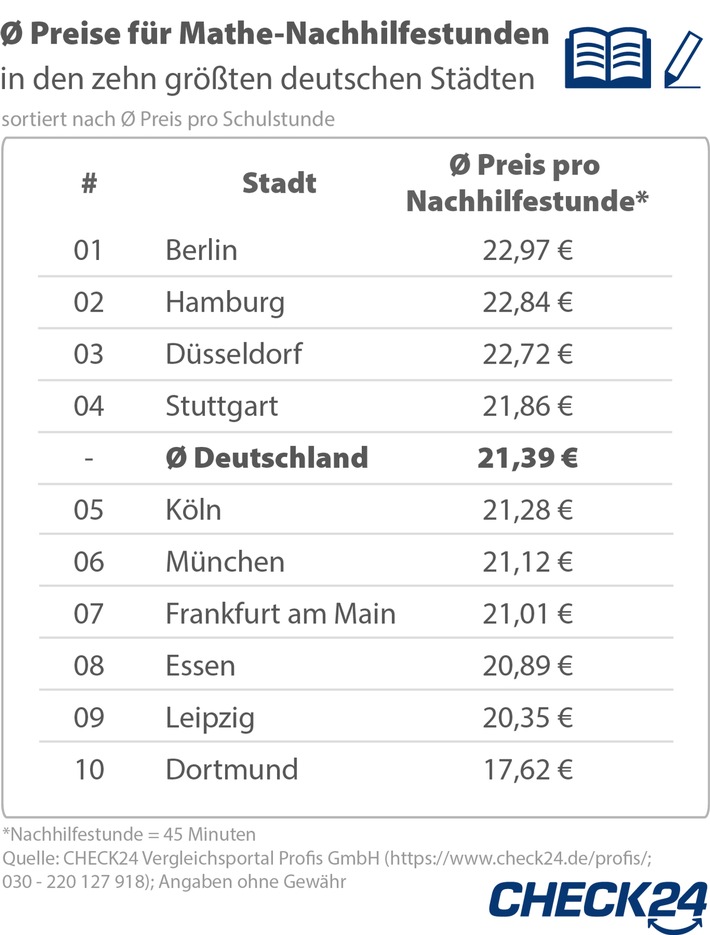Click the pencil icon
710x935 pixels.
point(683,57)
